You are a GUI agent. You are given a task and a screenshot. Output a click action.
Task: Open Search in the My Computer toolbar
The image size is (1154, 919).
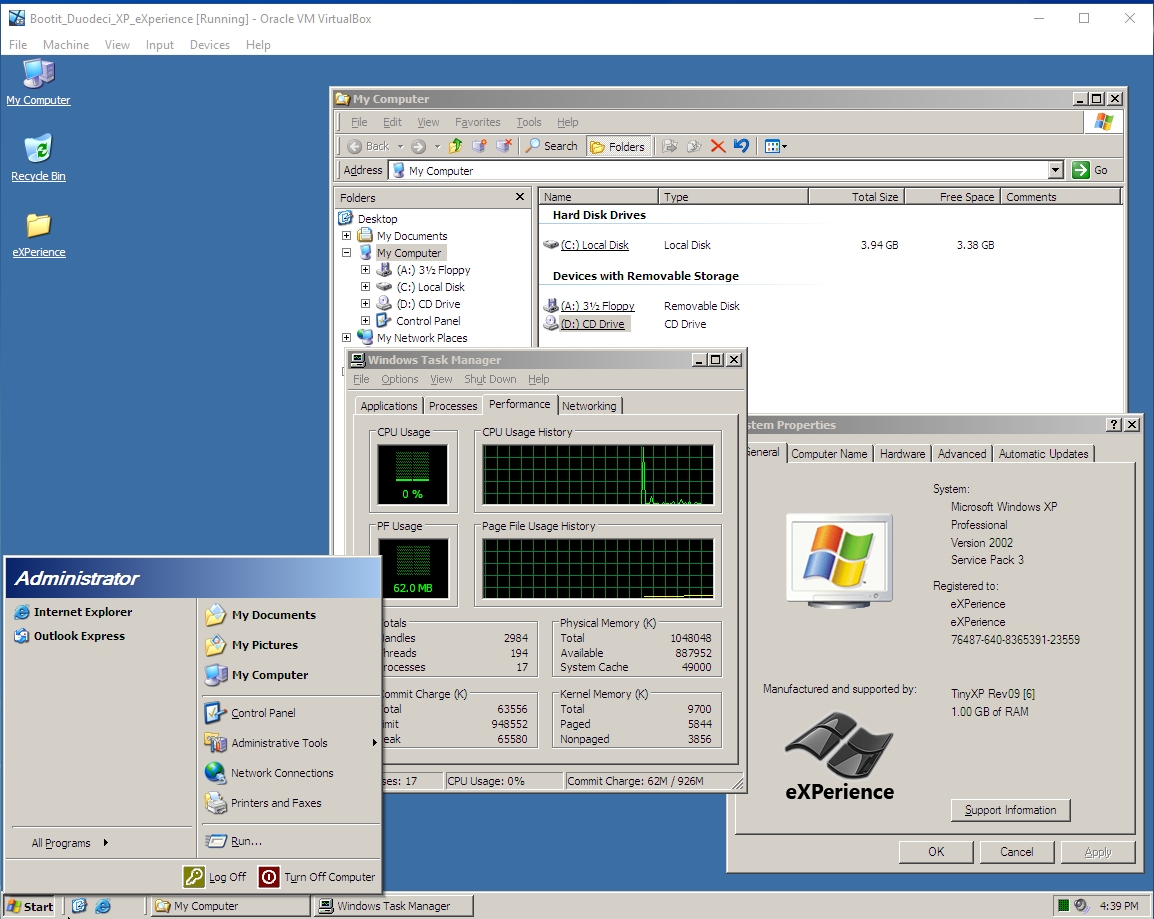click(x=551, y=146)
